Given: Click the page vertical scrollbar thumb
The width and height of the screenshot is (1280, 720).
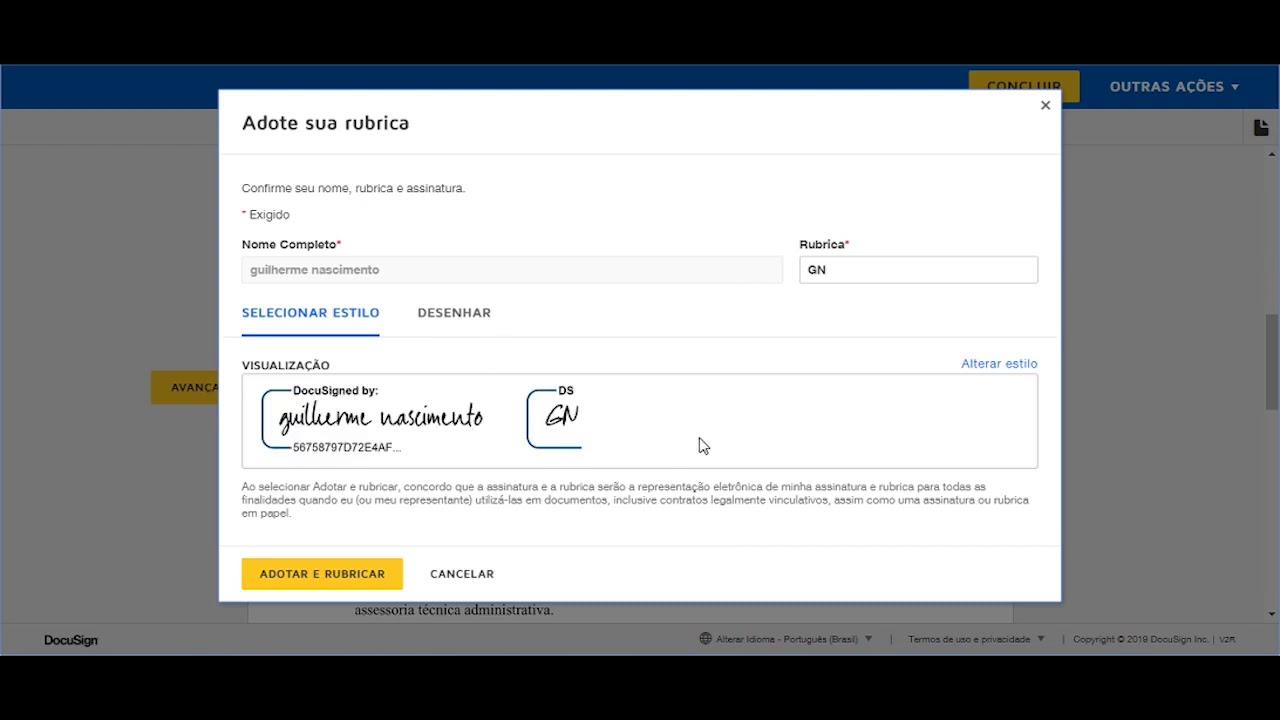Looking at the screenshot, I should coord(1272,360).
